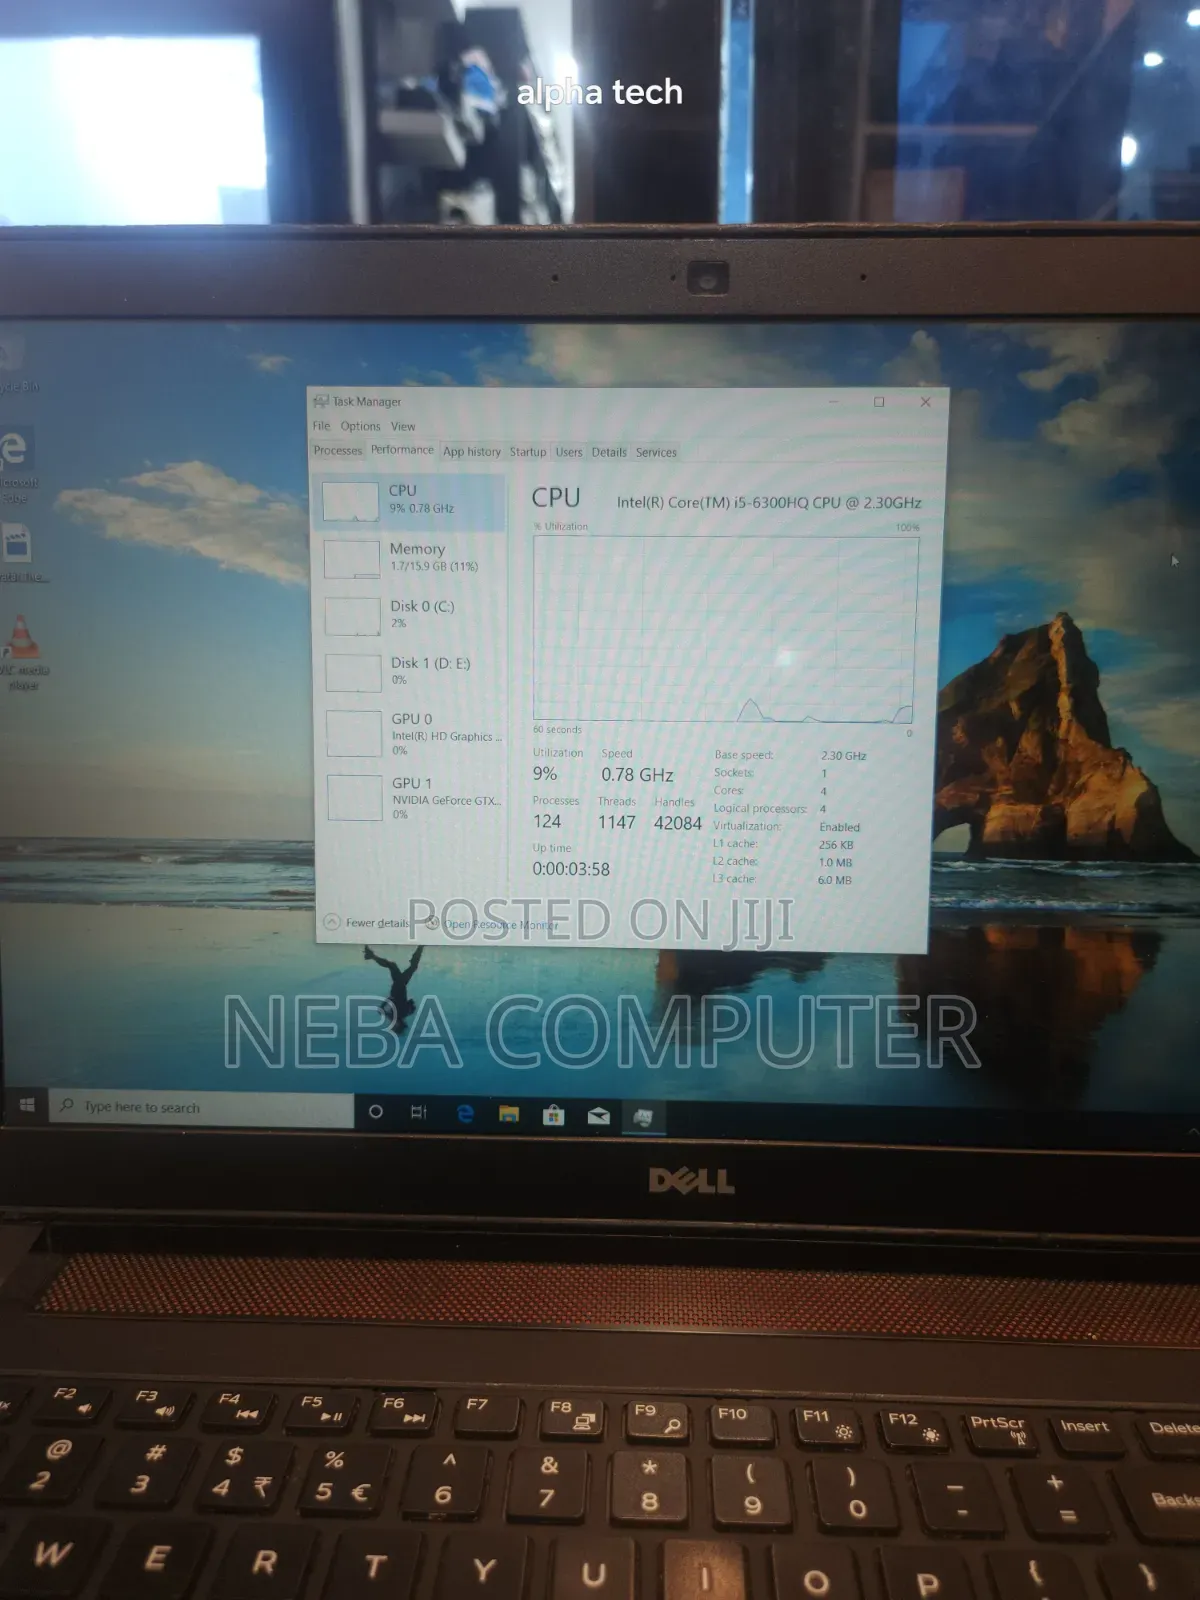Switch to the App history tab
Viewport: 1200px width, 1600px height.
click(x=471, y=452)
